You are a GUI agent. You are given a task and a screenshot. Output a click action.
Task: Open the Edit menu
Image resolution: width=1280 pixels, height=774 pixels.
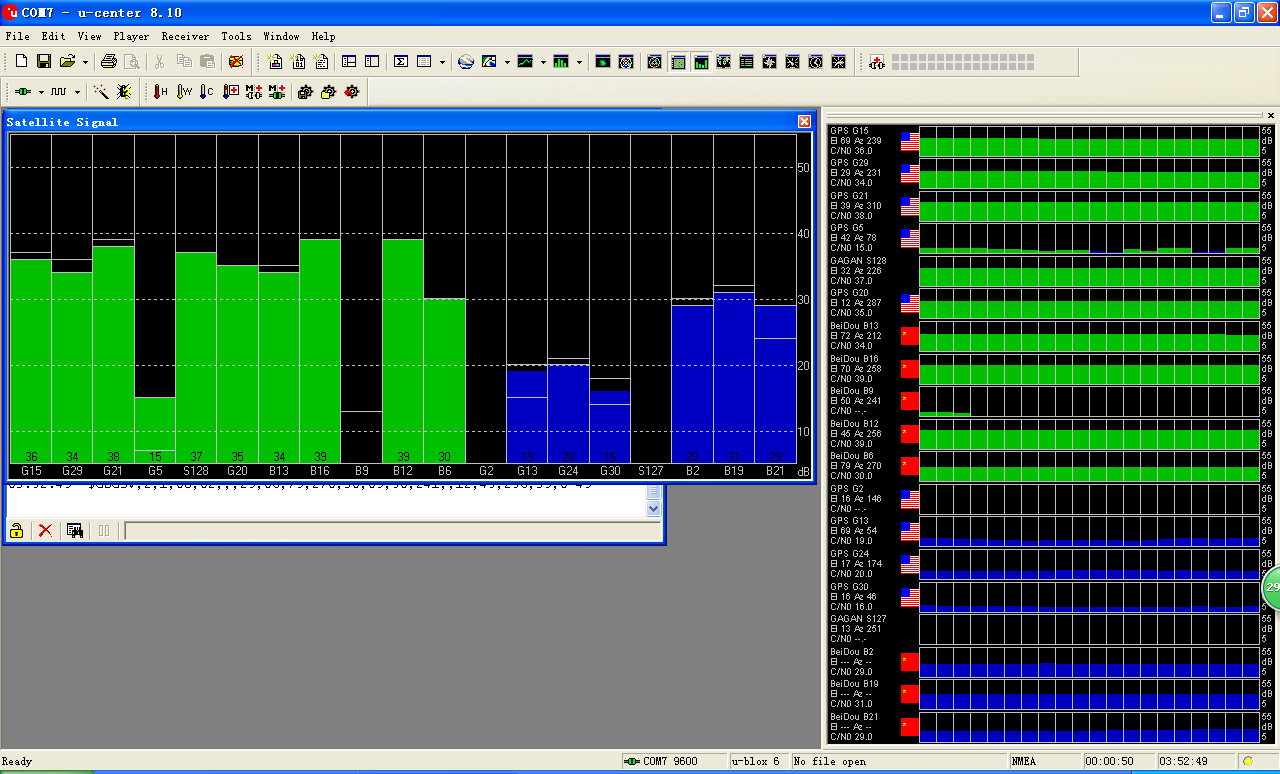pos(53,36)
